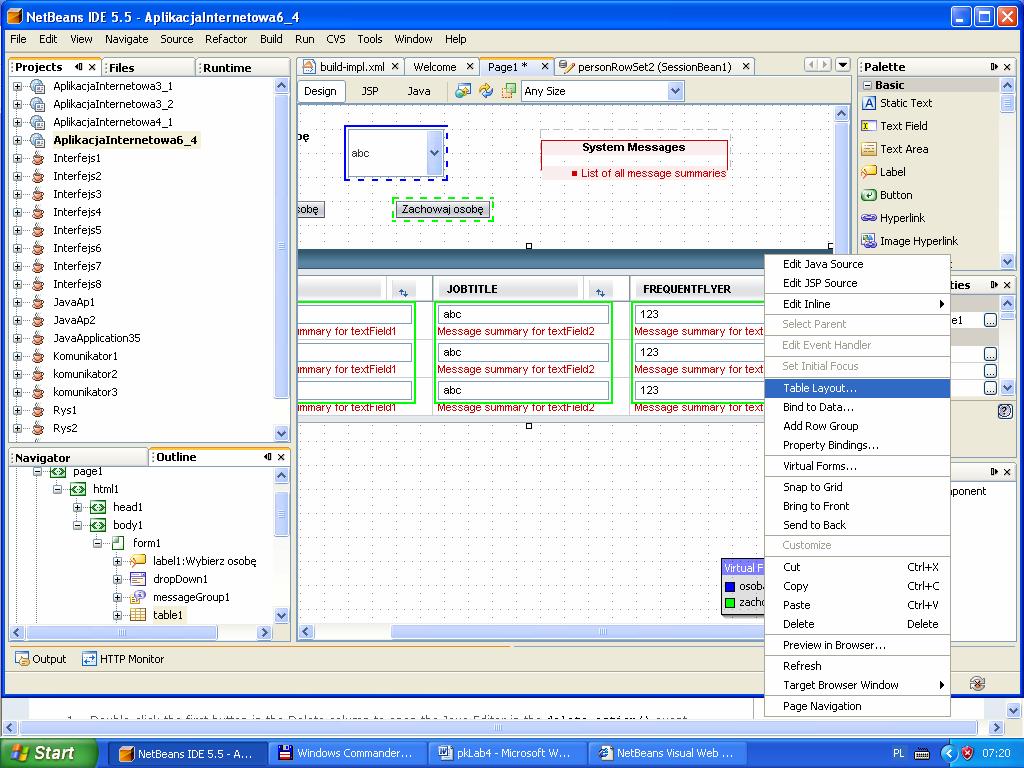The image size is (1024, 768).
Task: Choose Table Layout... from the context menu
Action: point(857,388)
